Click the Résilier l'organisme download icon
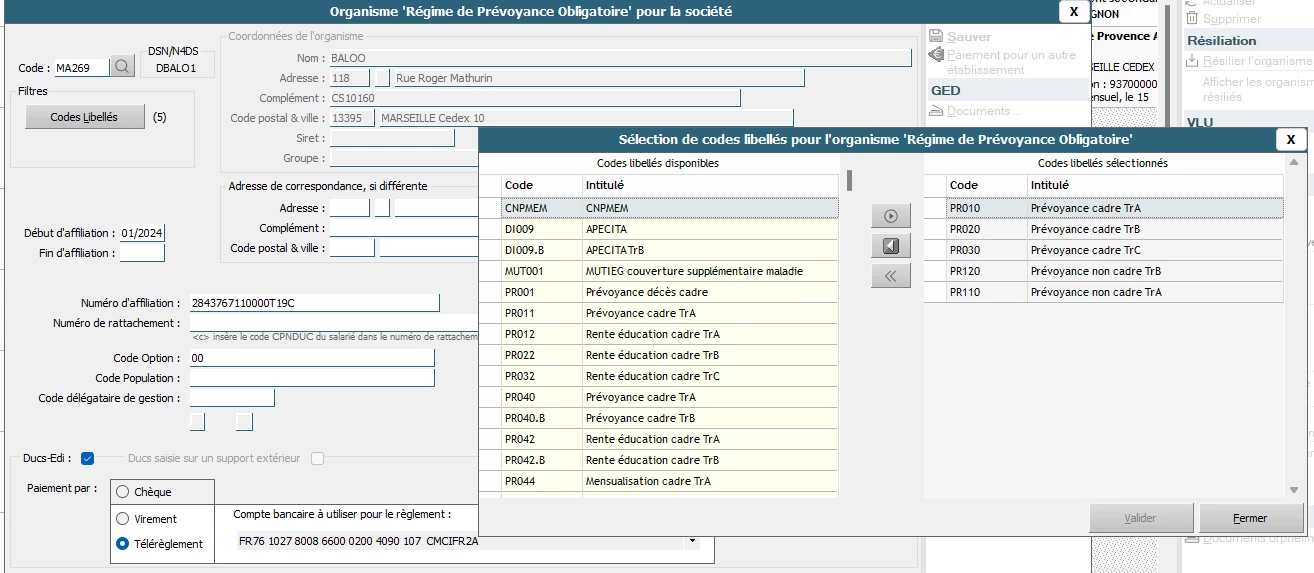Screen dimensions: 1314x573 [1191, 61]
